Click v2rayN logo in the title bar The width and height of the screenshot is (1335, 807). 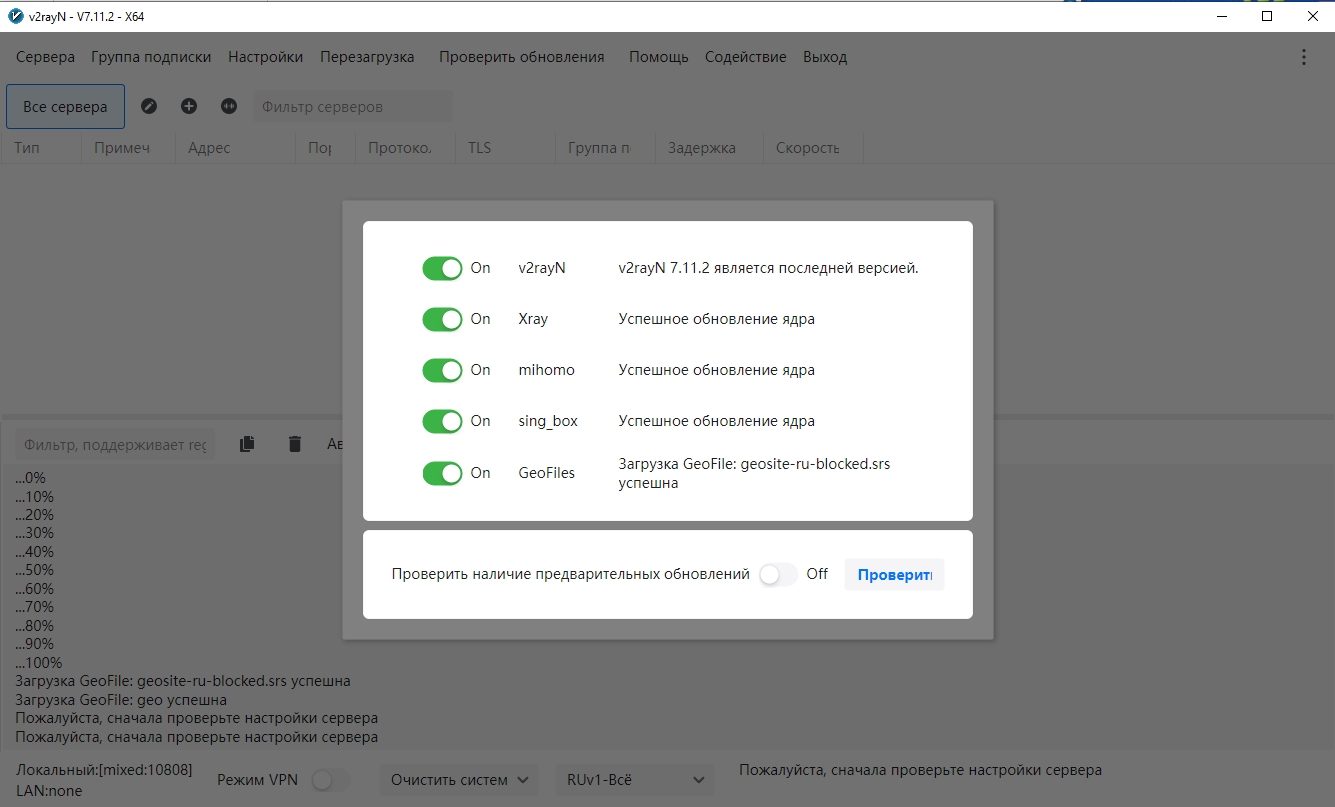point(14,16)
